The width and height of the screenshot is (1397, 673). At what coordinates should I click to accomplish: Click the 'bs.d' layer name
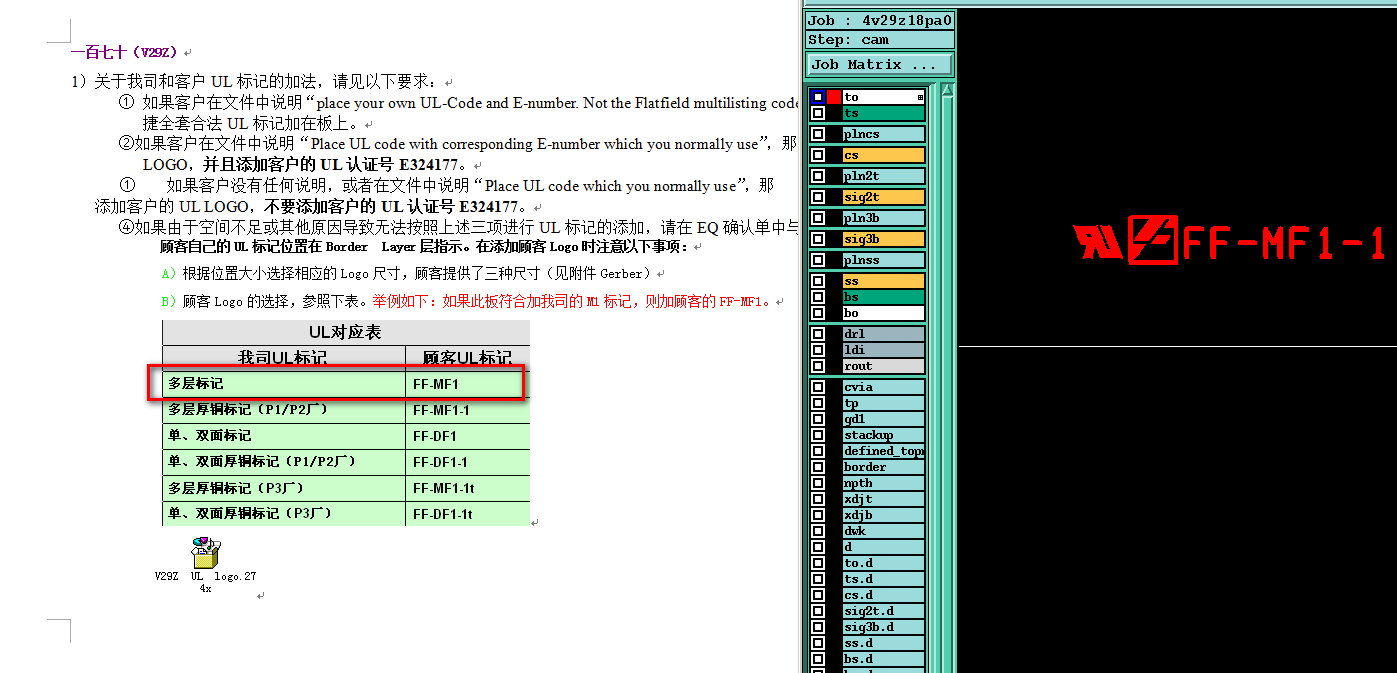click(x=884, y=659)
